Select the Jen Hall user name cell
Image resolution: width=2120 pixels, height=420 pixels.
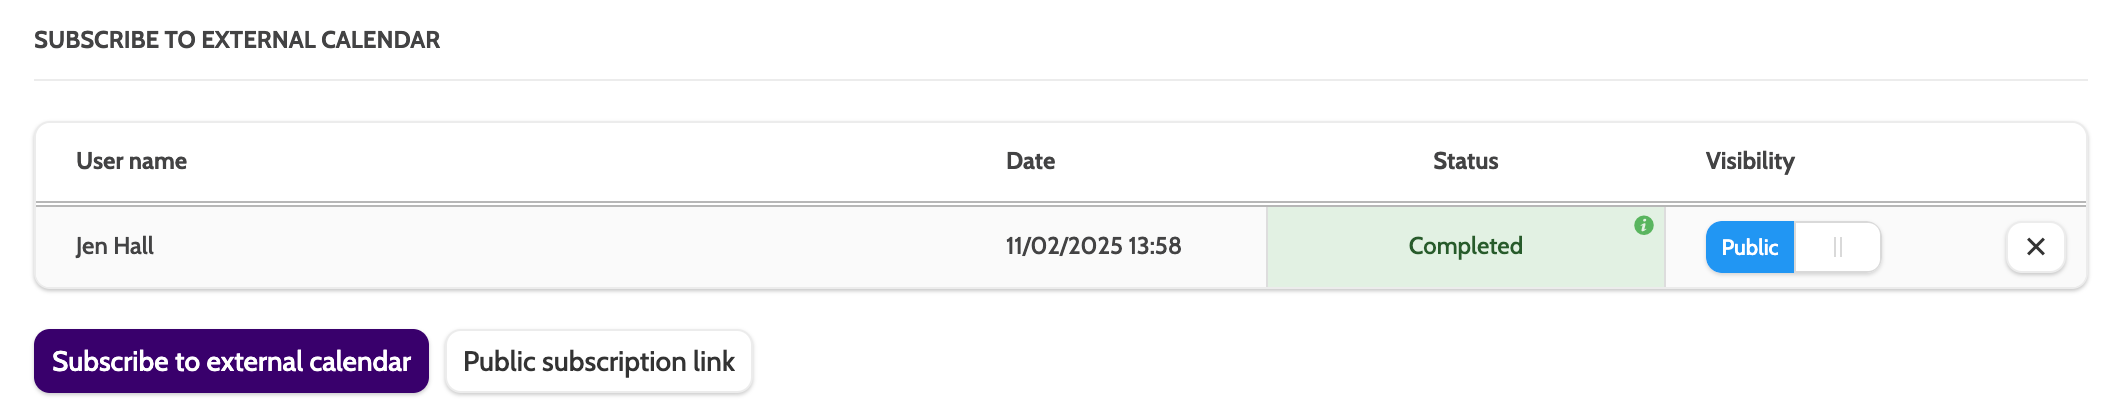coord(115,246)
